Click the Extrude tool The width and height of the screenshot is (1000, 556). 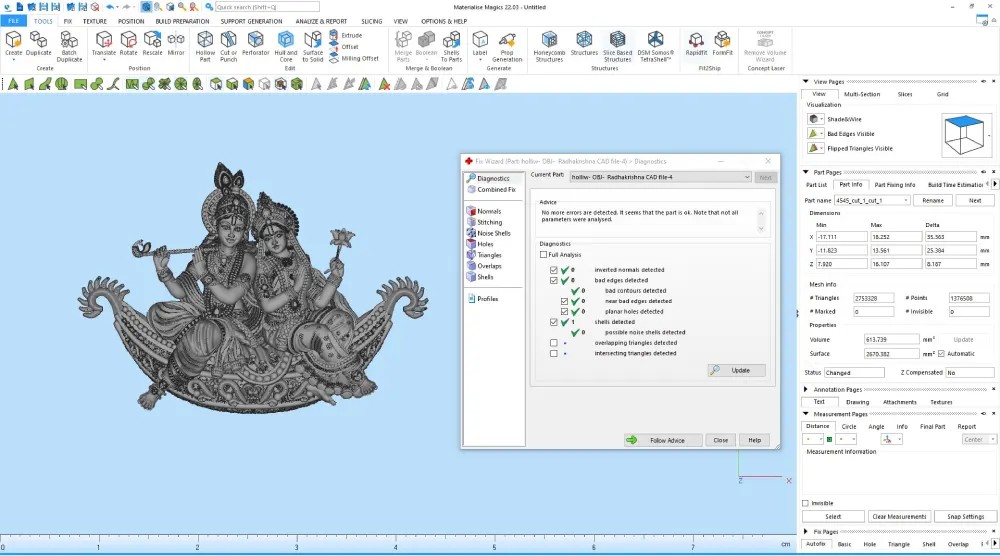[346, 36]
